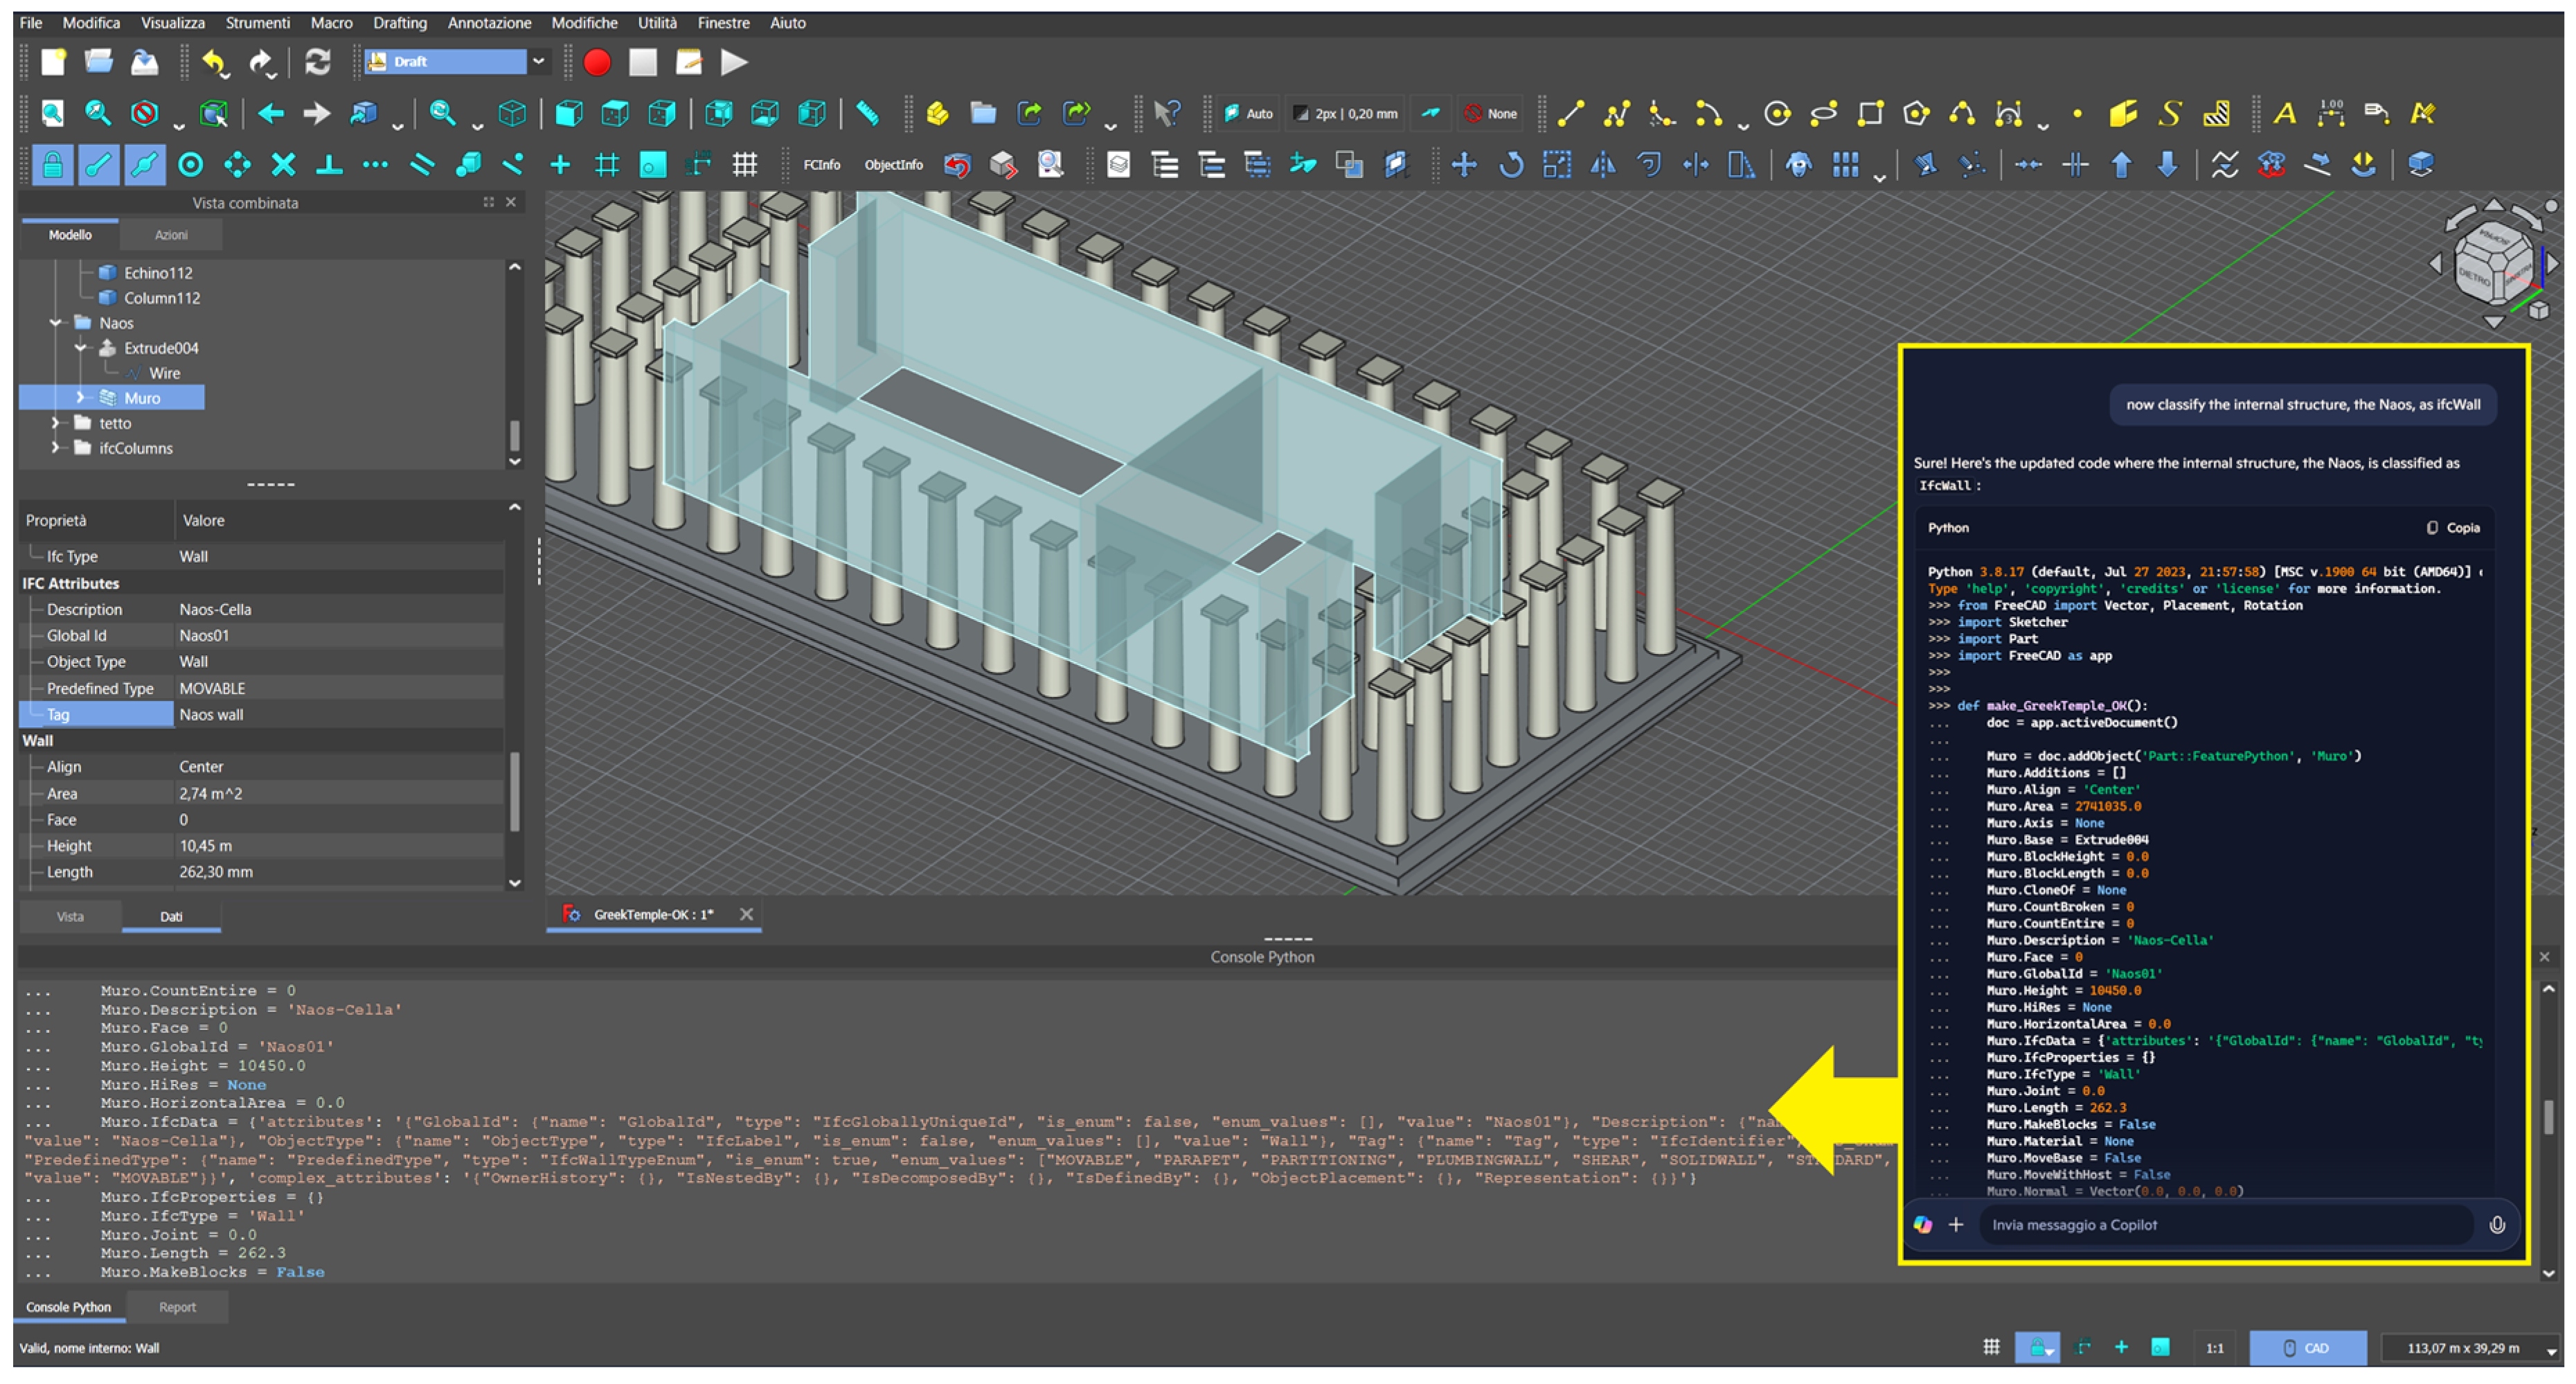Open the Draft workbench dropdown
This screenshot has width=2576, height=1384.
pyautogui.click(x=539, y=62)
